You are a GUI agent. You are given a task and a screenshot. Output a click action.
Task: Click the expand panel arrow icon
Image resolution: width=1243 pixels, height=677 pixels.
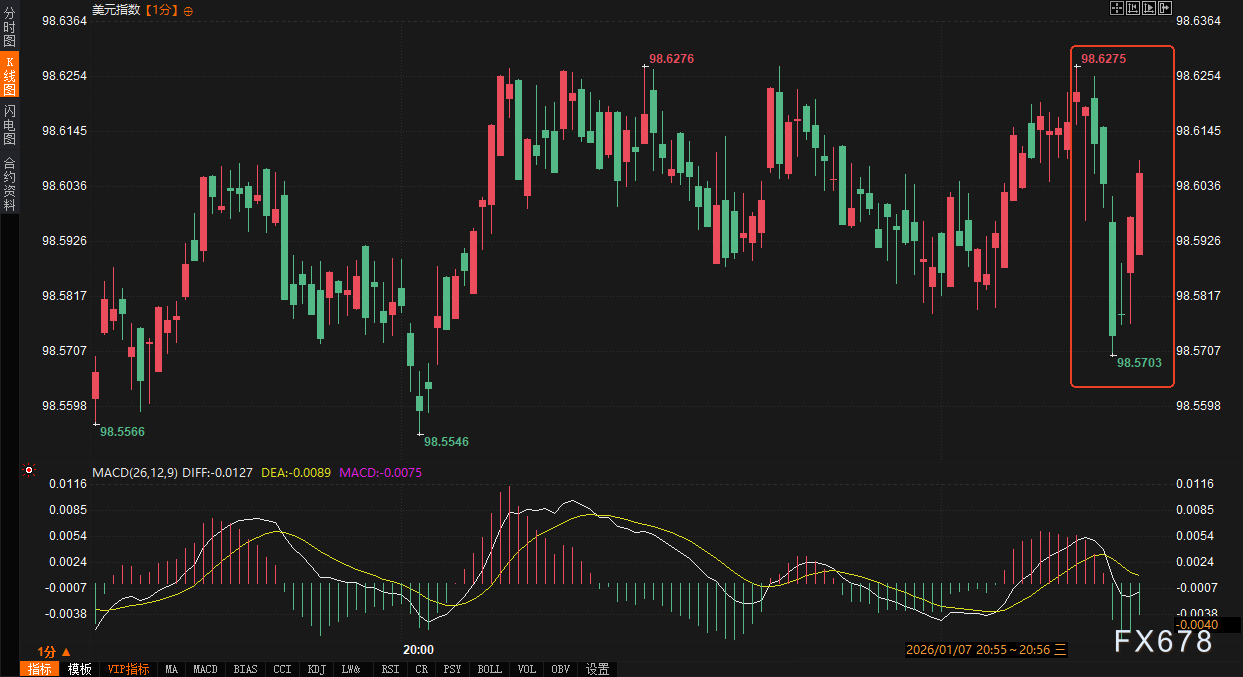[x=1165, y=8]
